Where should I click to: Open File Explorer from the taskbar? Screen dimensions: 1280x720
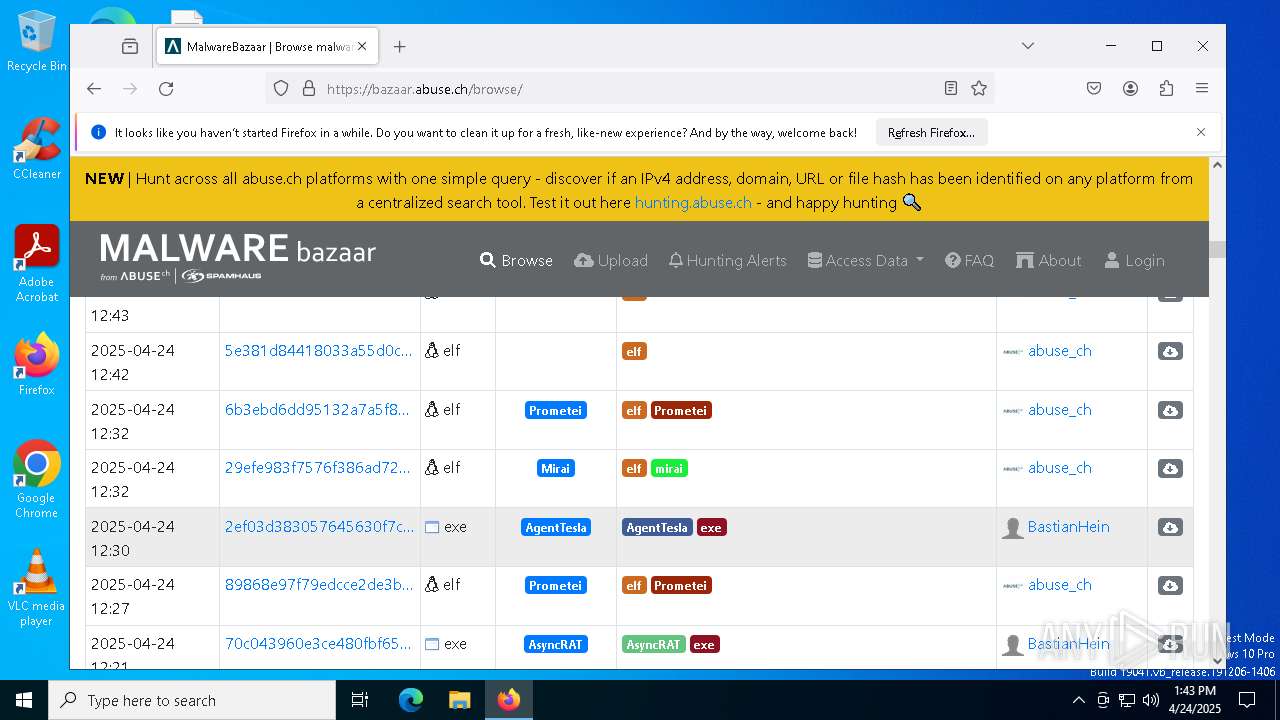click(x=459, y=700)
